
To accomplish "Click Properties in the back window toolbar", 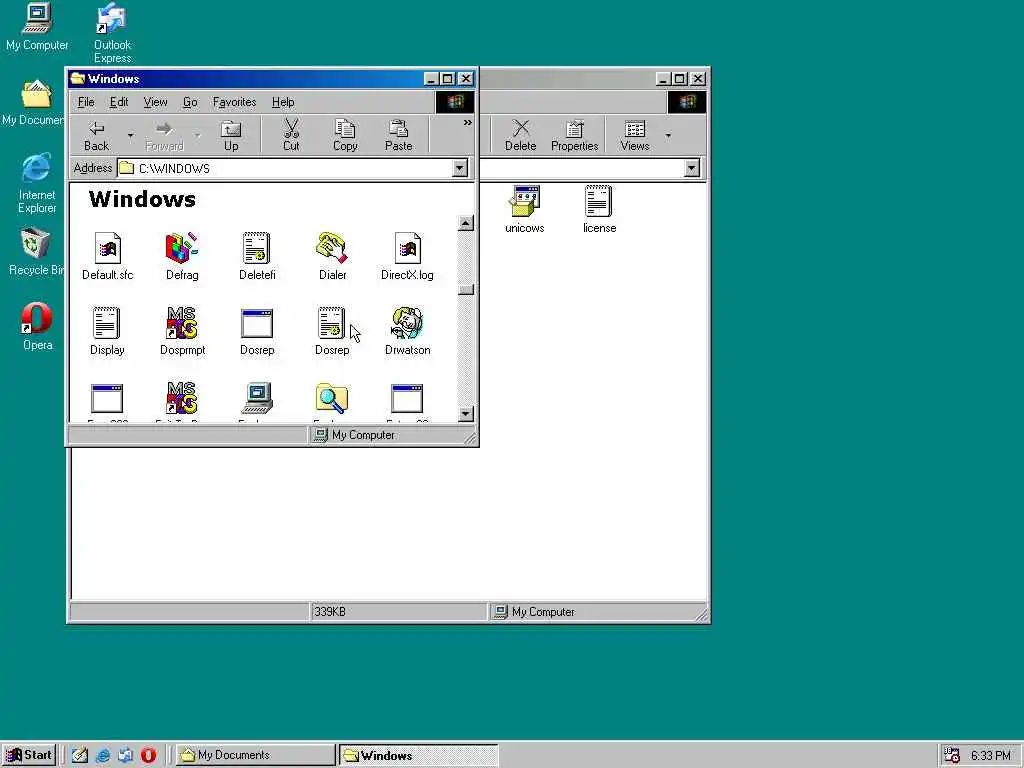I will tap(575, 135).
